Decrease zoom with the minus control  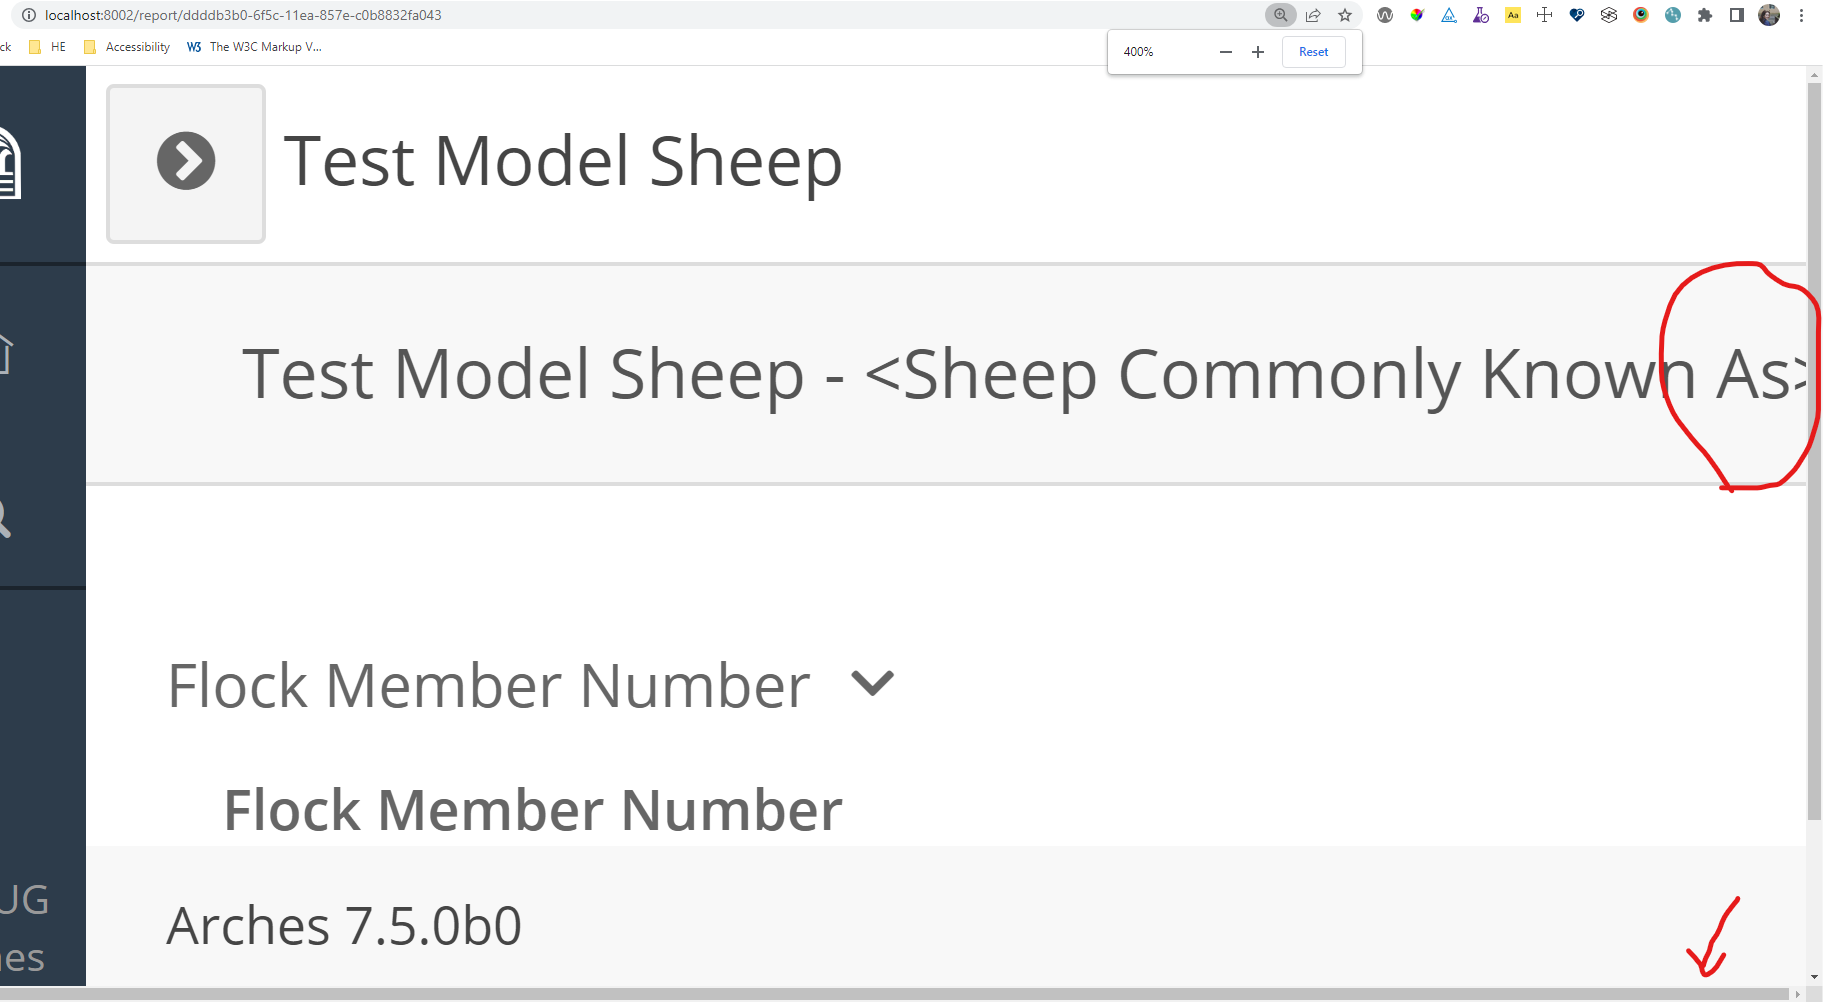coord(1225,51)
